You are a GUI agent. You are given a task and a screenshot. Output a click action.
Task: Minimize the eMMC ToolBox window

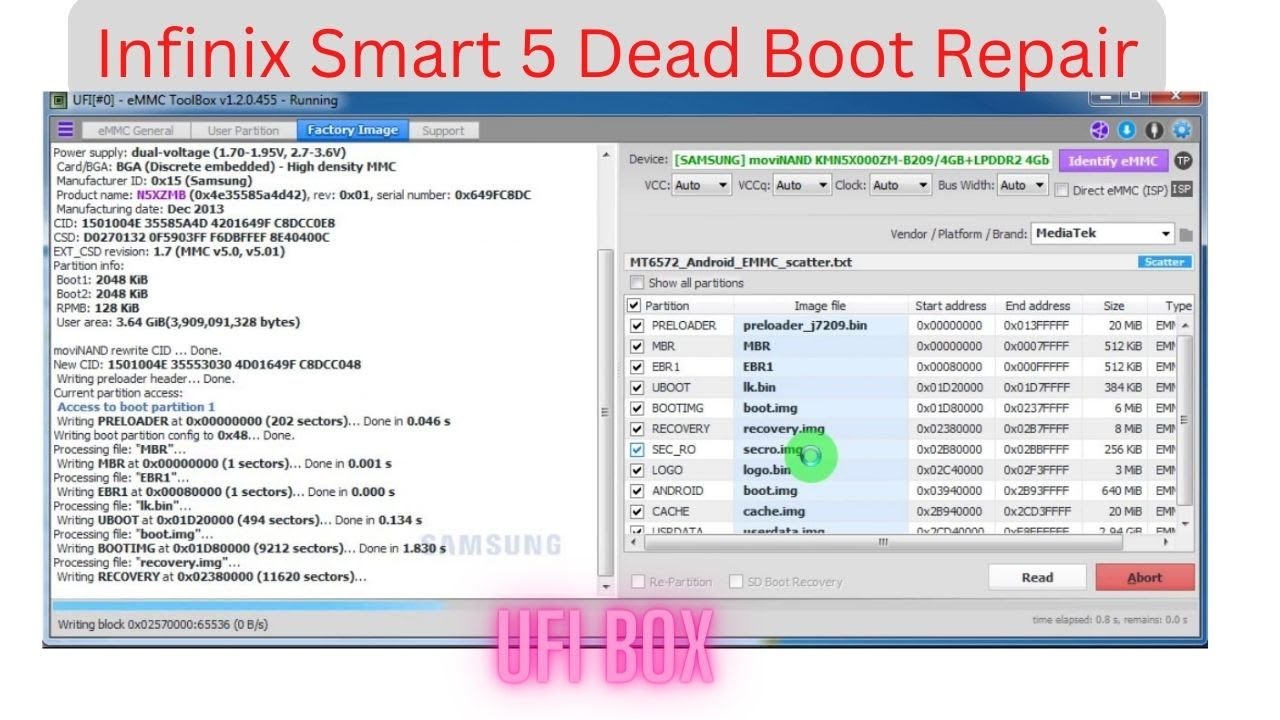[1105, 97]
